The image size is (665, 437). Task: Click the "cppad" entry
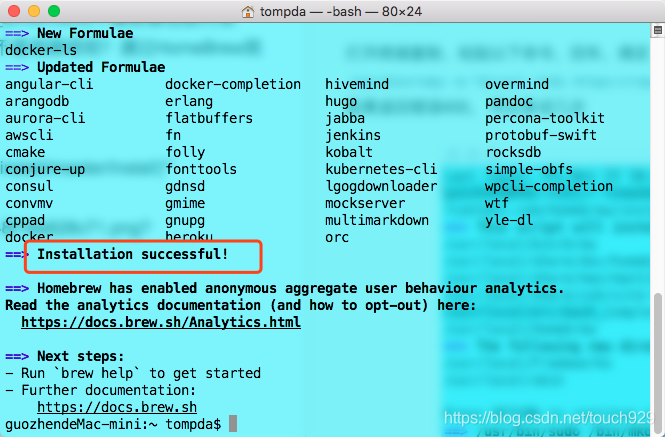click(25, 220)
